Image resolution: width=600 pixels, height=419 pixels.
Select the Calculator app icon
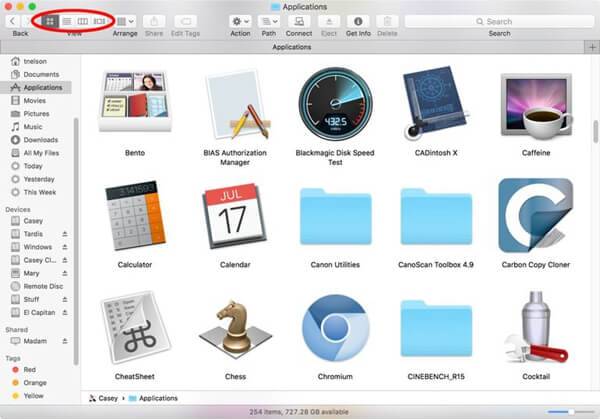click(135, 215)
